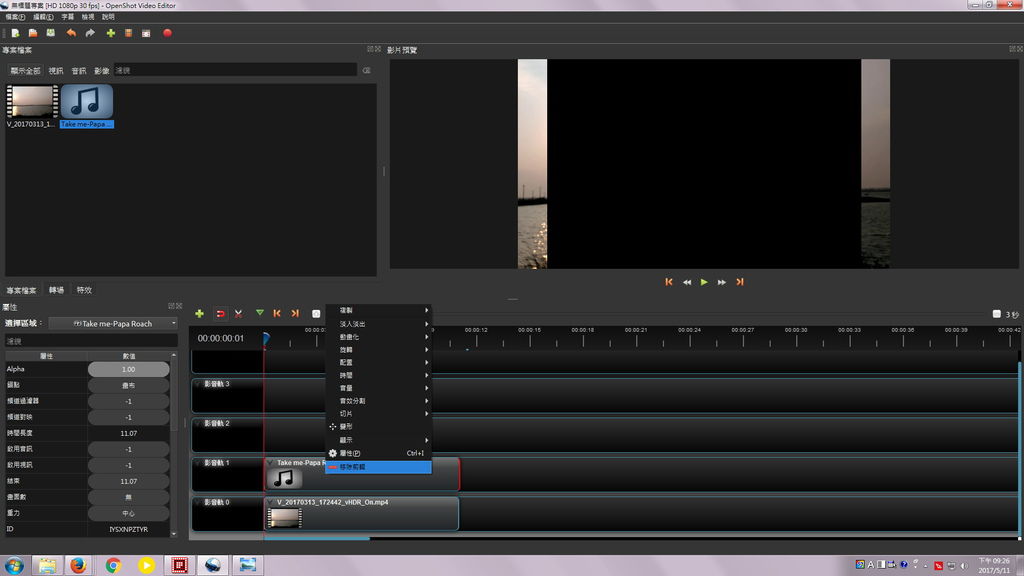The width and height of the screenshot is (1024, 576).
Task: Open the 顯示 display submenu
Action: (x=378, y=440)
